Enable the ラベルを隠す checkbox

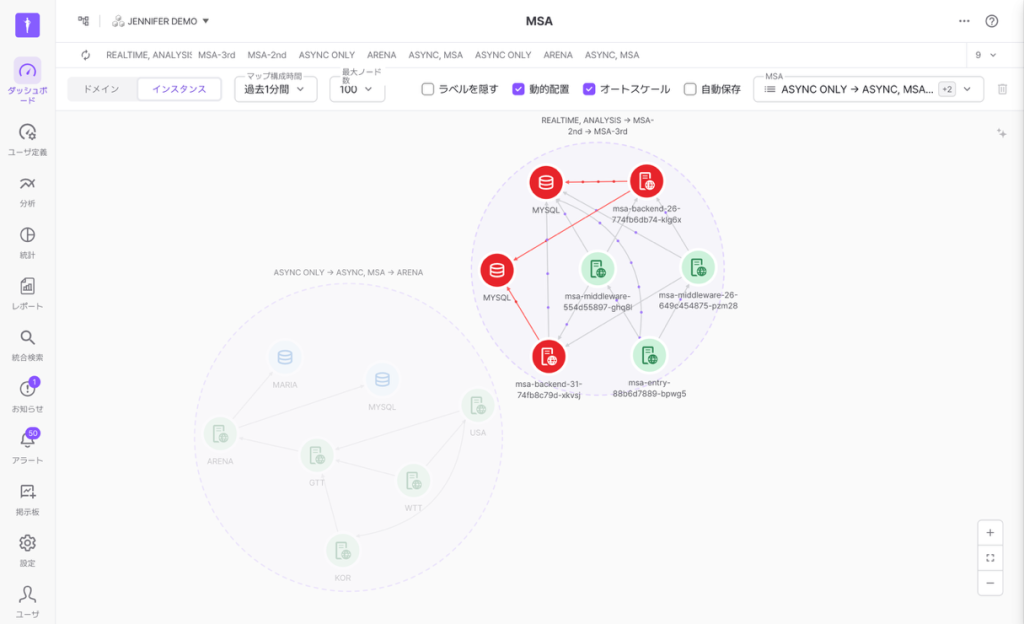428,89
